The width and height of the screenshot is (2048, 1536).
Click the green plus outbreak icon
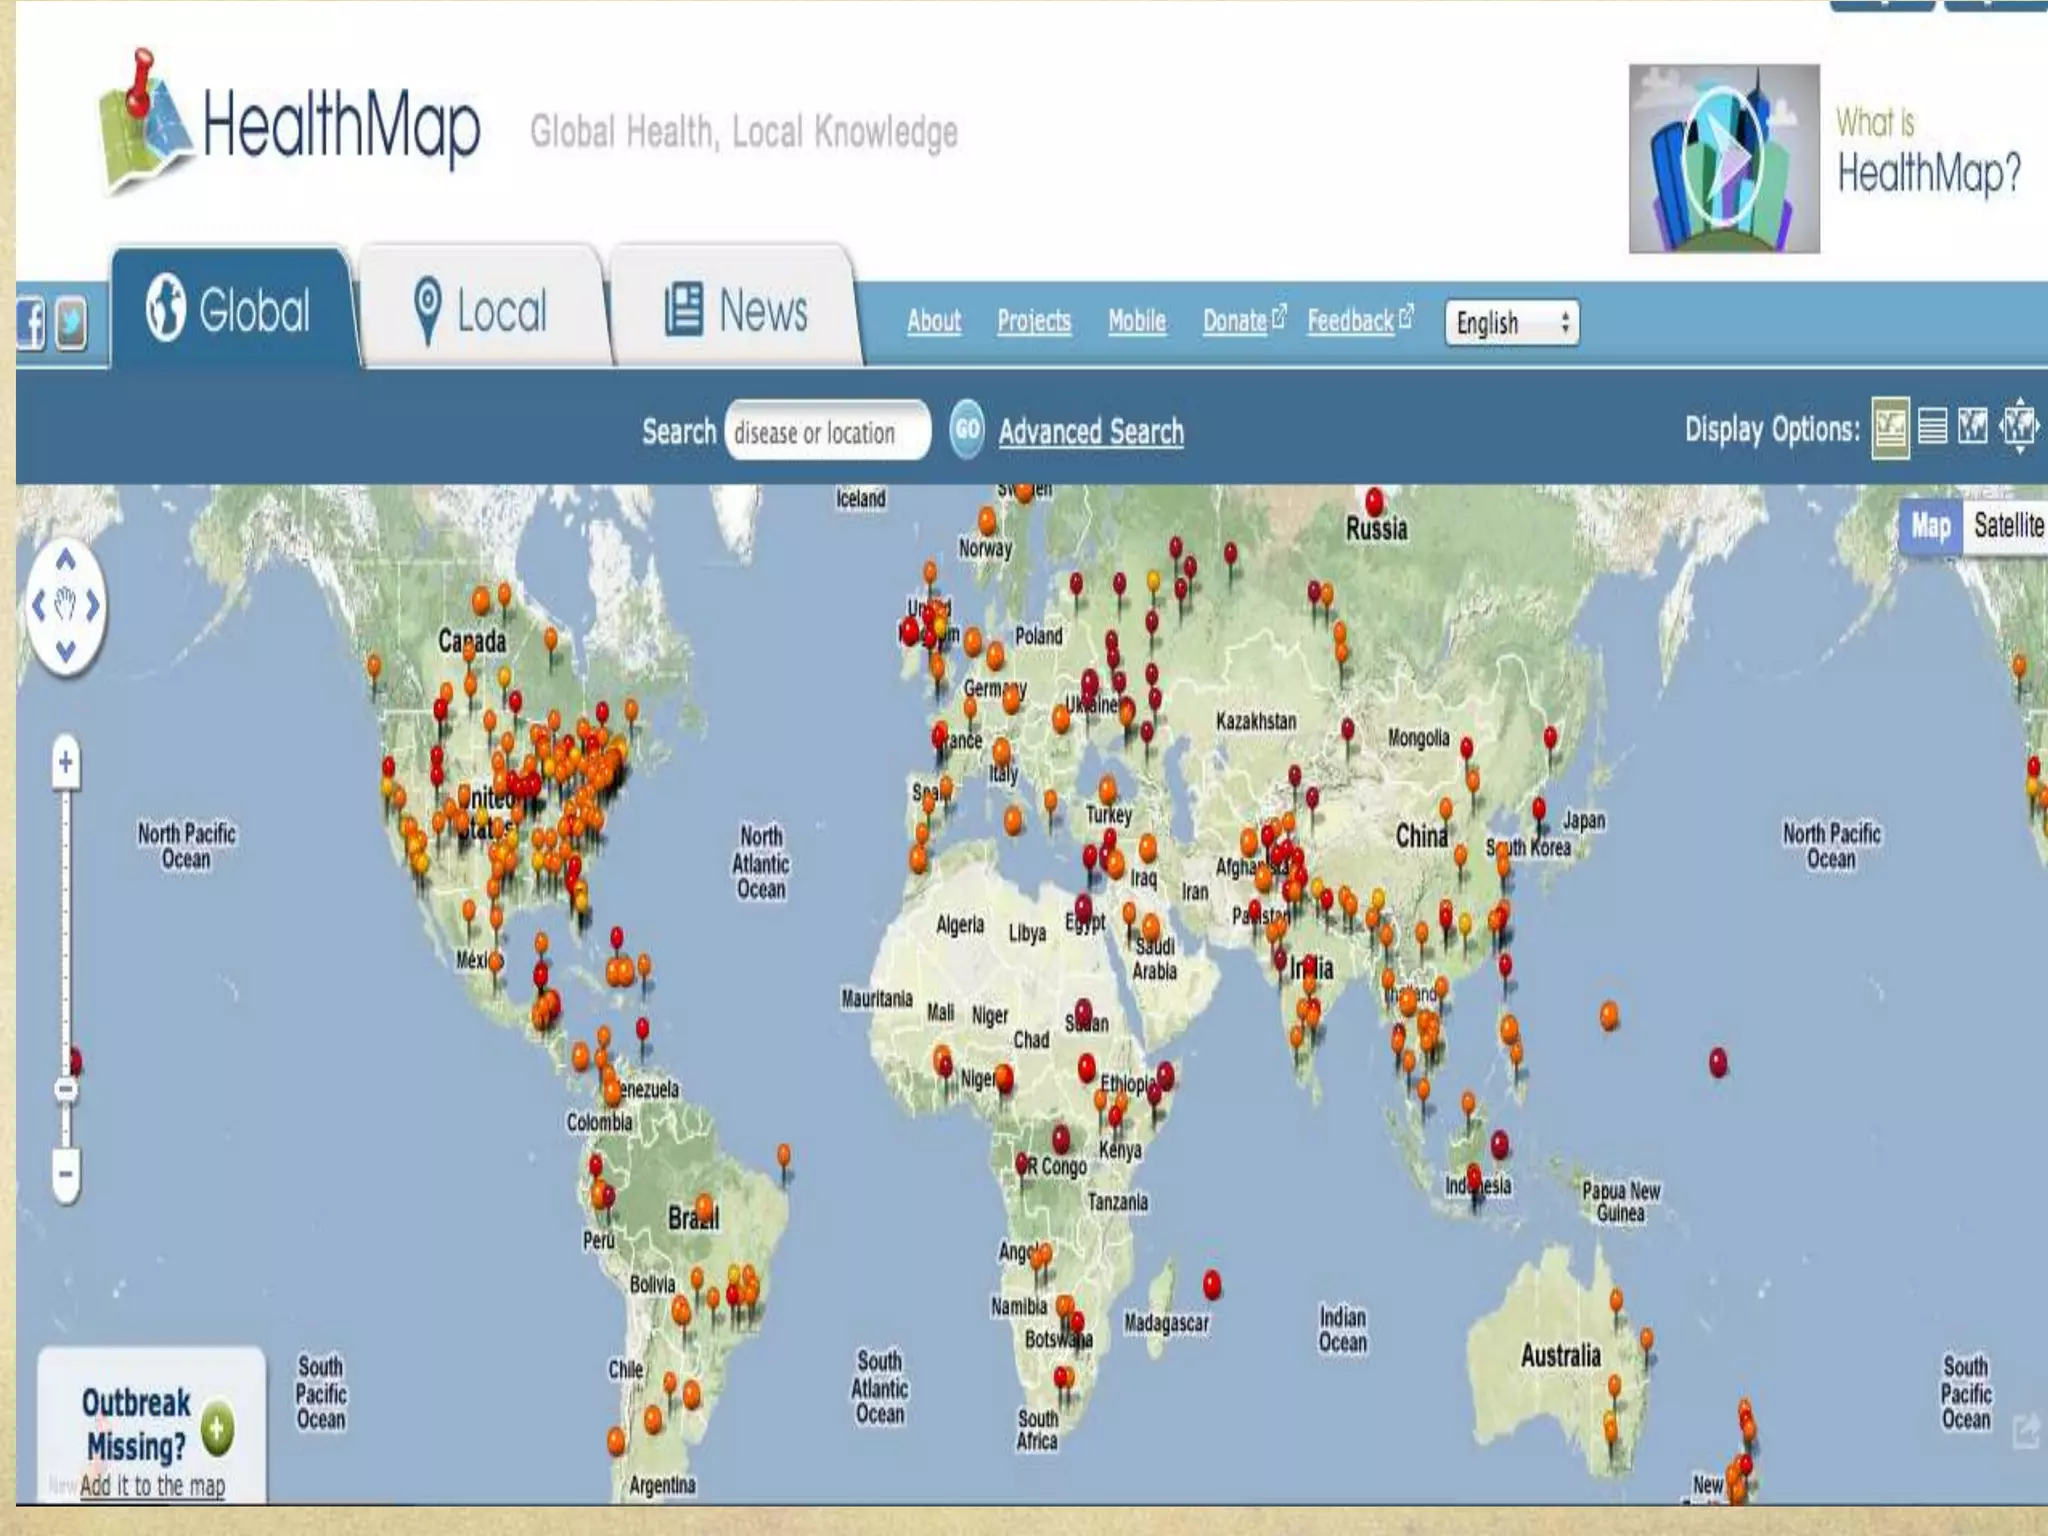point(217,1427)
